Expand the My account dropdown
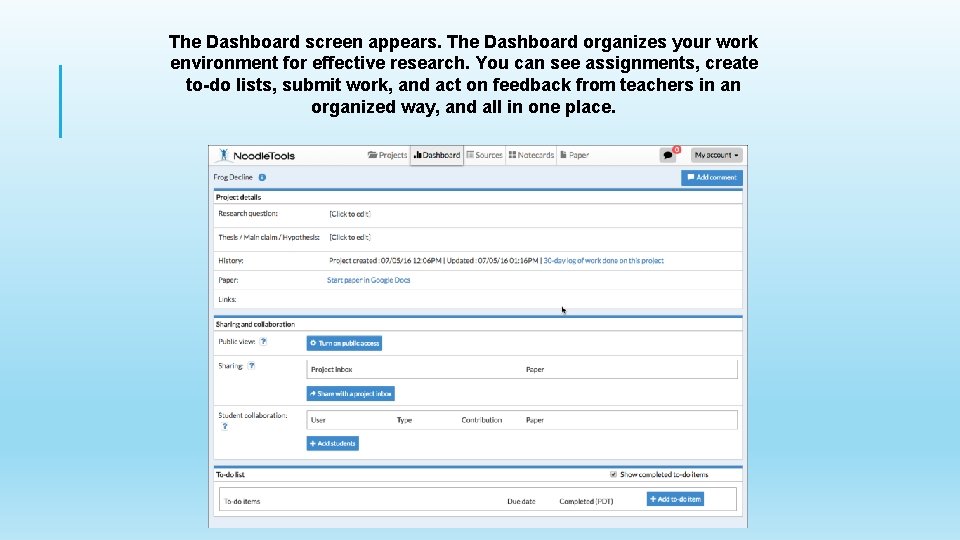 point(716,156)
